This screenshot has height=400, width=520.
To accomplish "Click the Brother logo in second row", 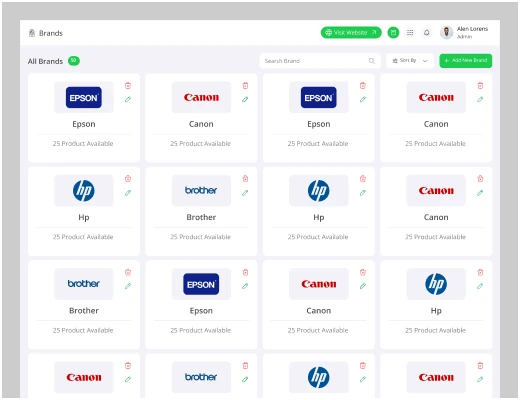I will tap(201, 190).
